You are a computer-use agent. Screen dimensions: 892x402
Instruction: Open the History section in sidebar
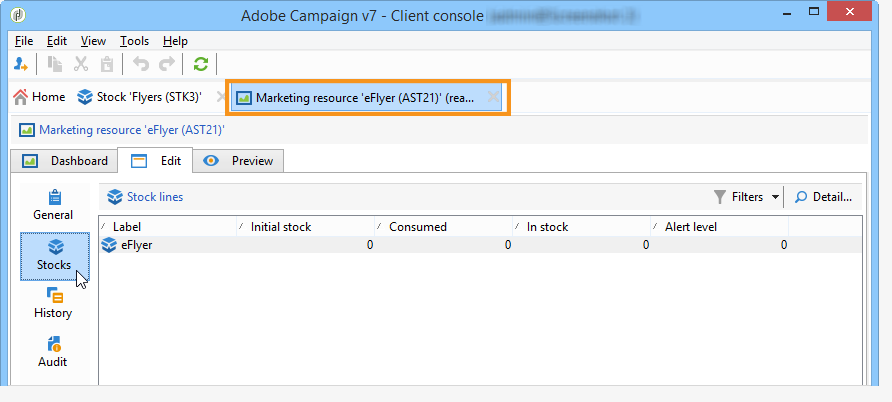53,302
